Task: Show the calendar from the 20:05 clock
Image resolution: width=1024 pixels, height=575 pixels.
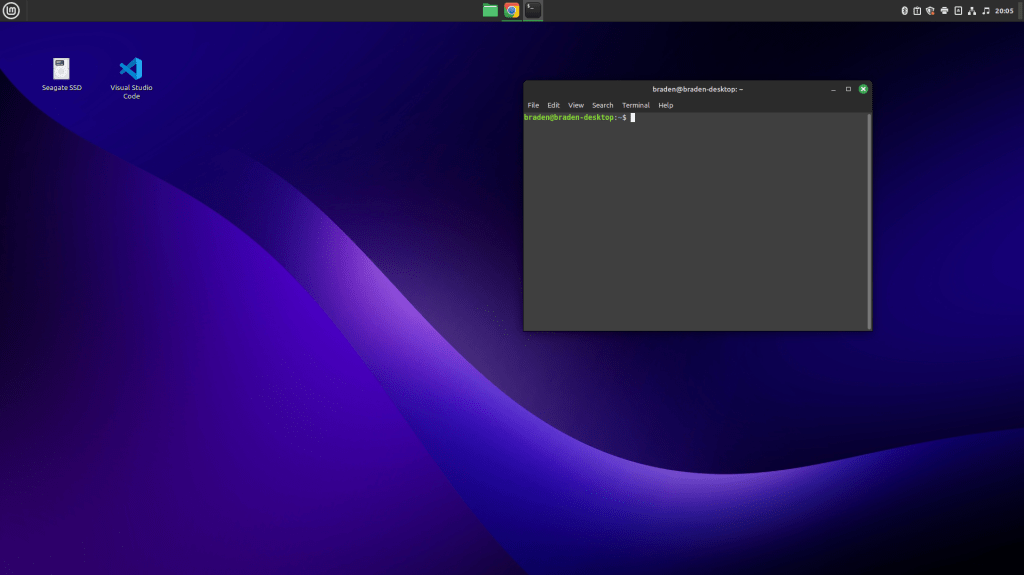Action: point(1004,11)
